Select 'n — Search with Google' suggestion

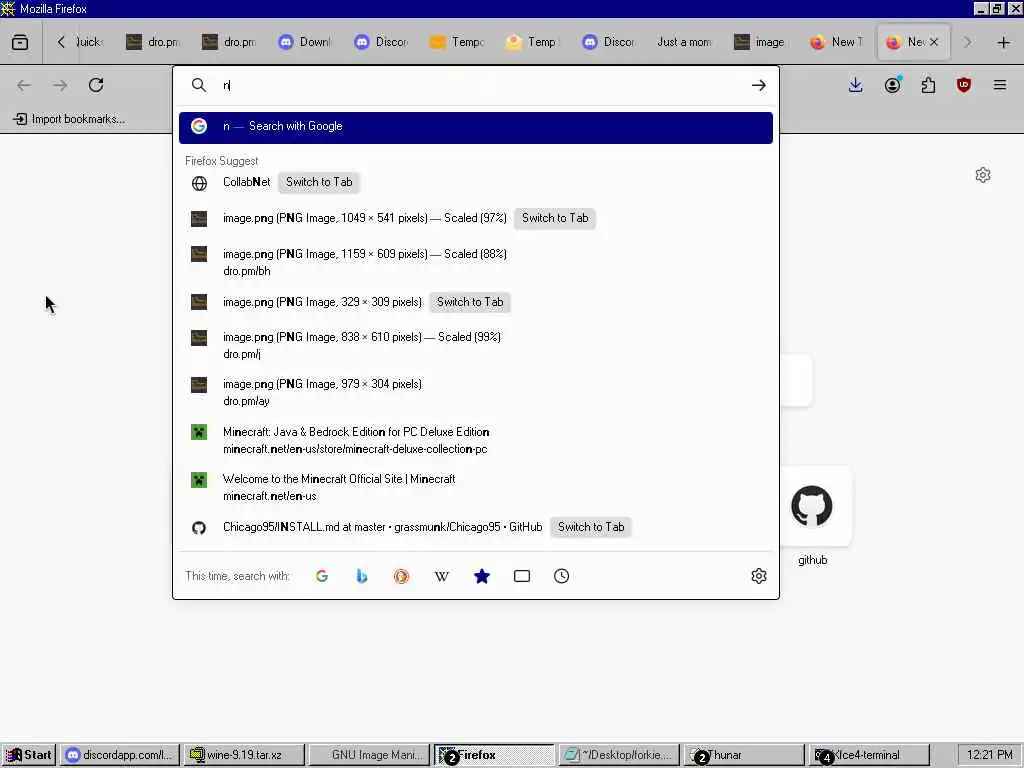coord(475,127)
